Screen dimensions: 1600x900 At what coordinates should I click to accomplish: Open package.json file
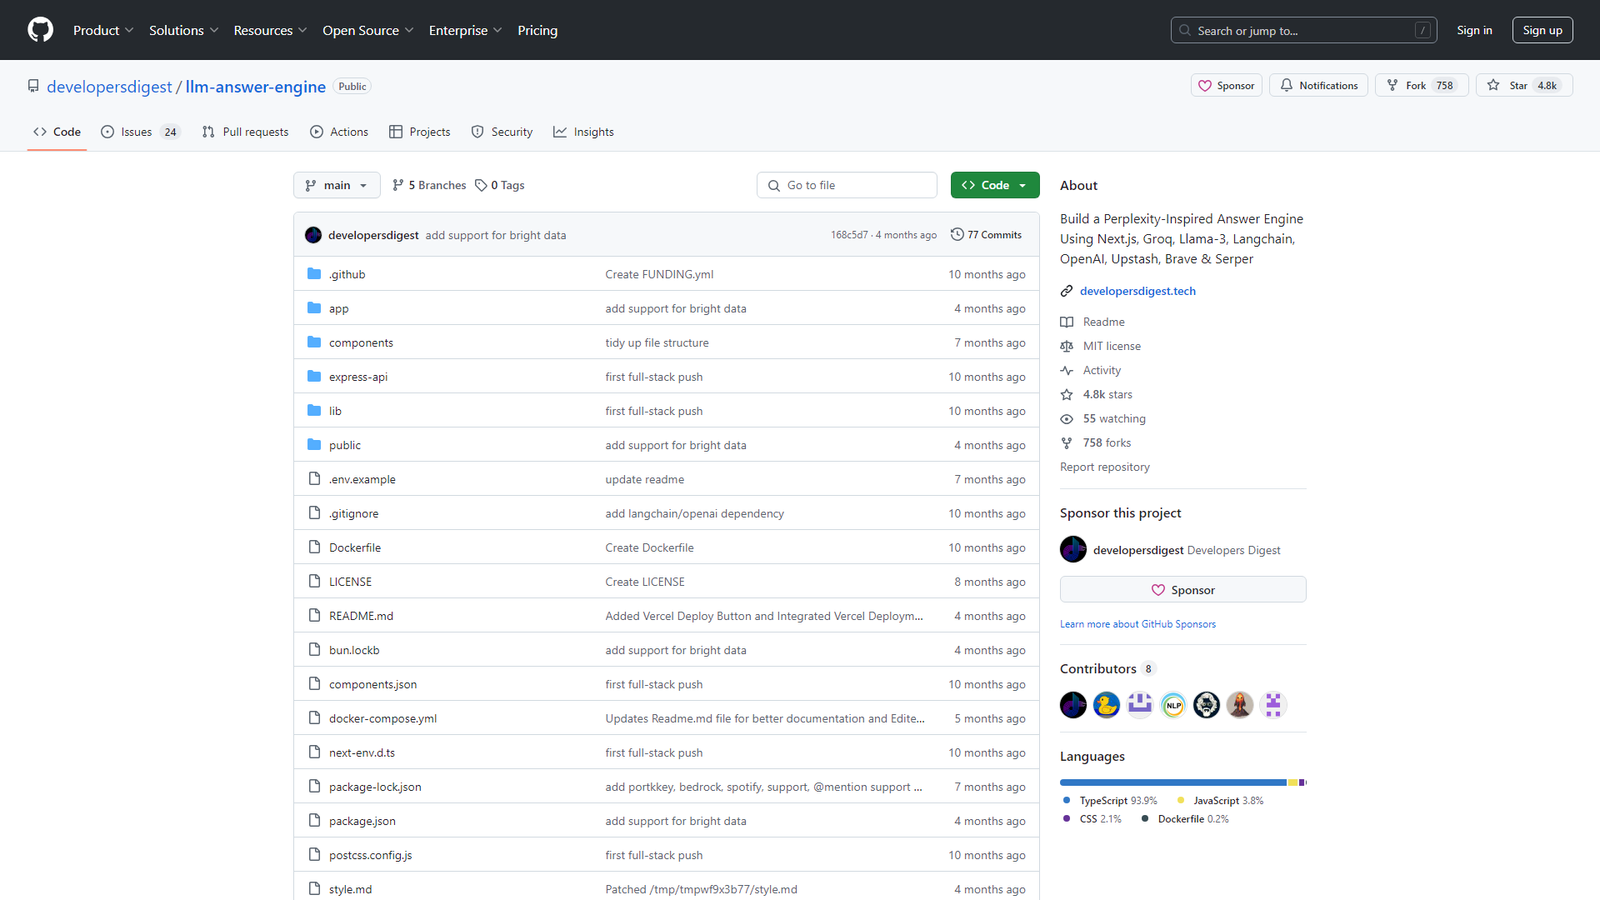click(x=362, y=821)
